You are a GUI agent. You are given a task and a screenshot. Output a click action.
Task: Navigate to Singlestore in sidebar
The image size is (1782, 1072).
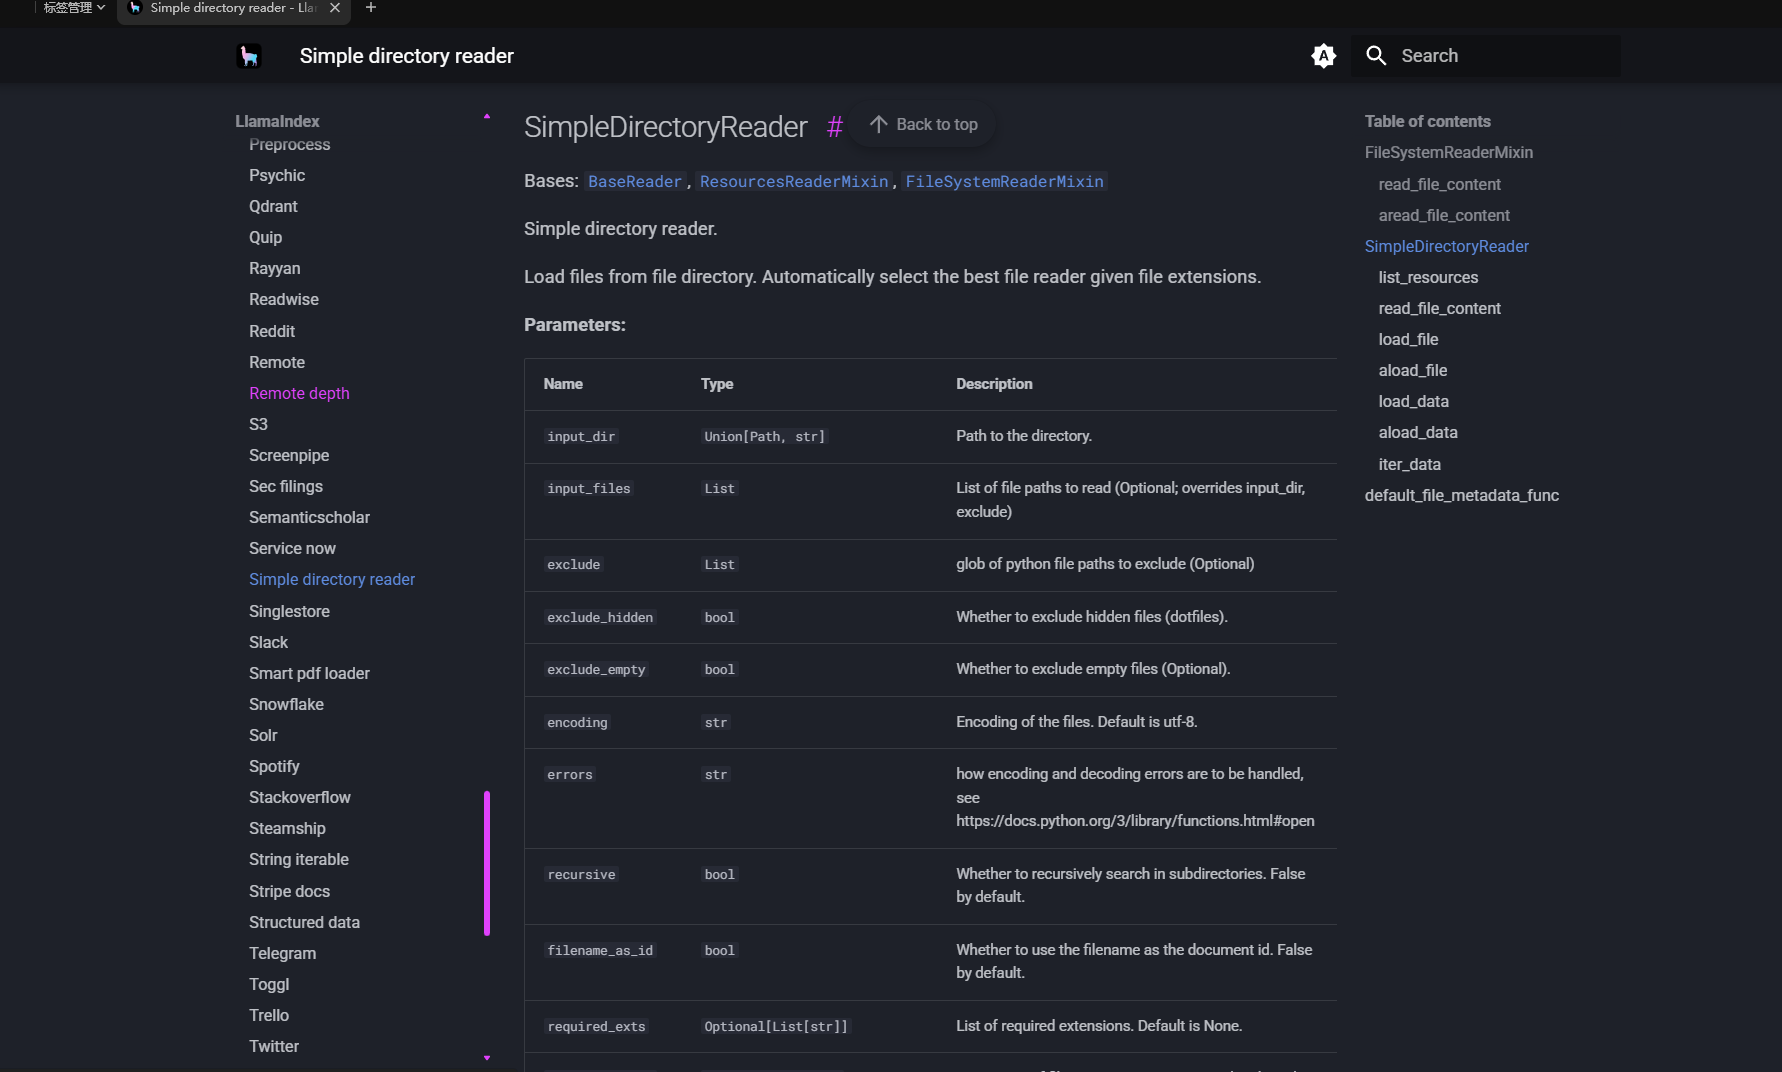[289, 611]
